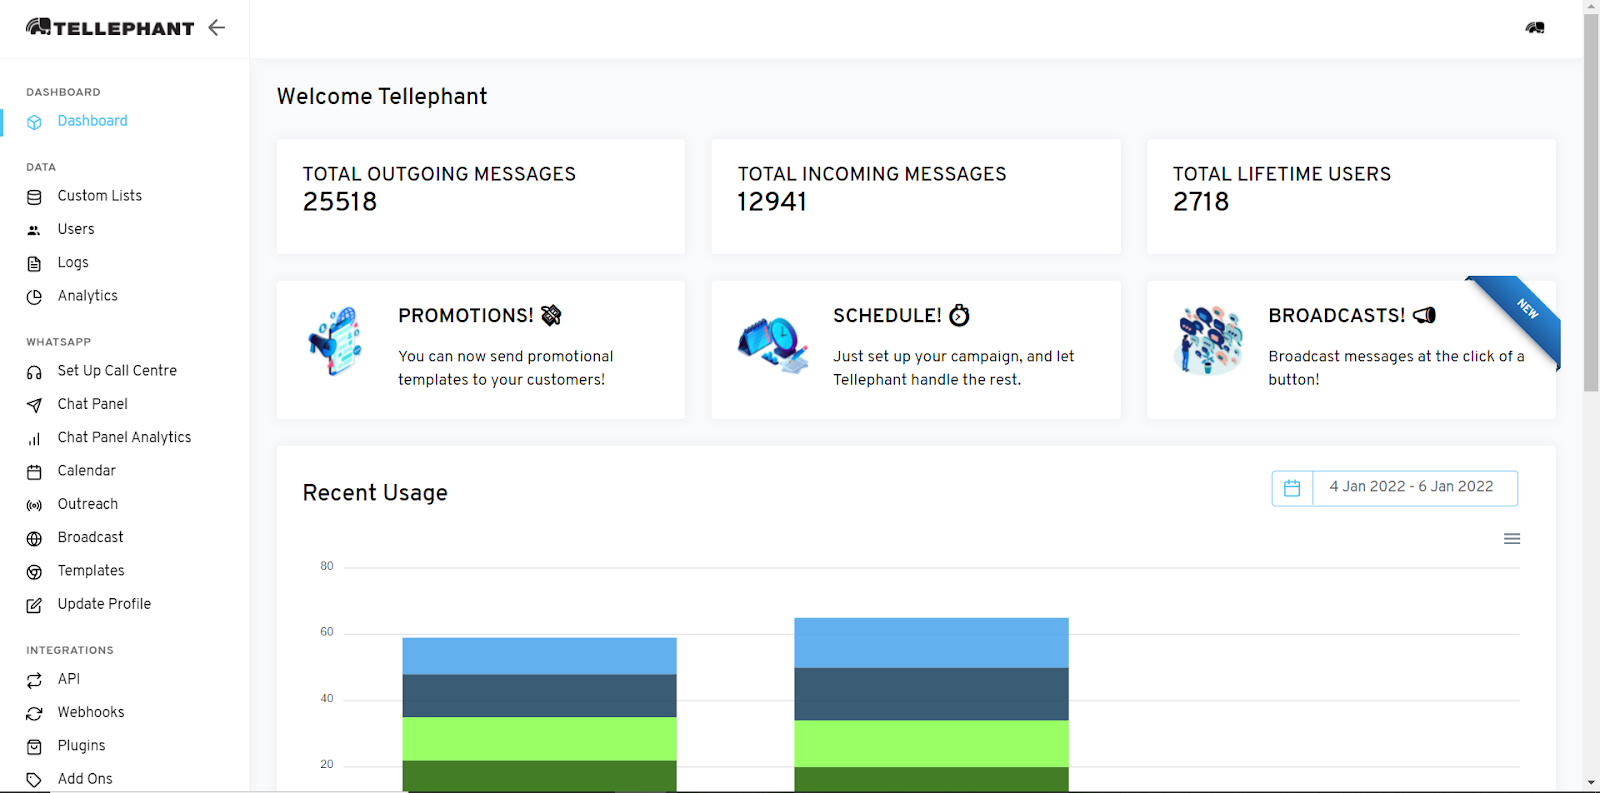The width and height of the screenshot is (1600, 793).
Task: Go to Webhooks
Action: [x=91, y=712]
